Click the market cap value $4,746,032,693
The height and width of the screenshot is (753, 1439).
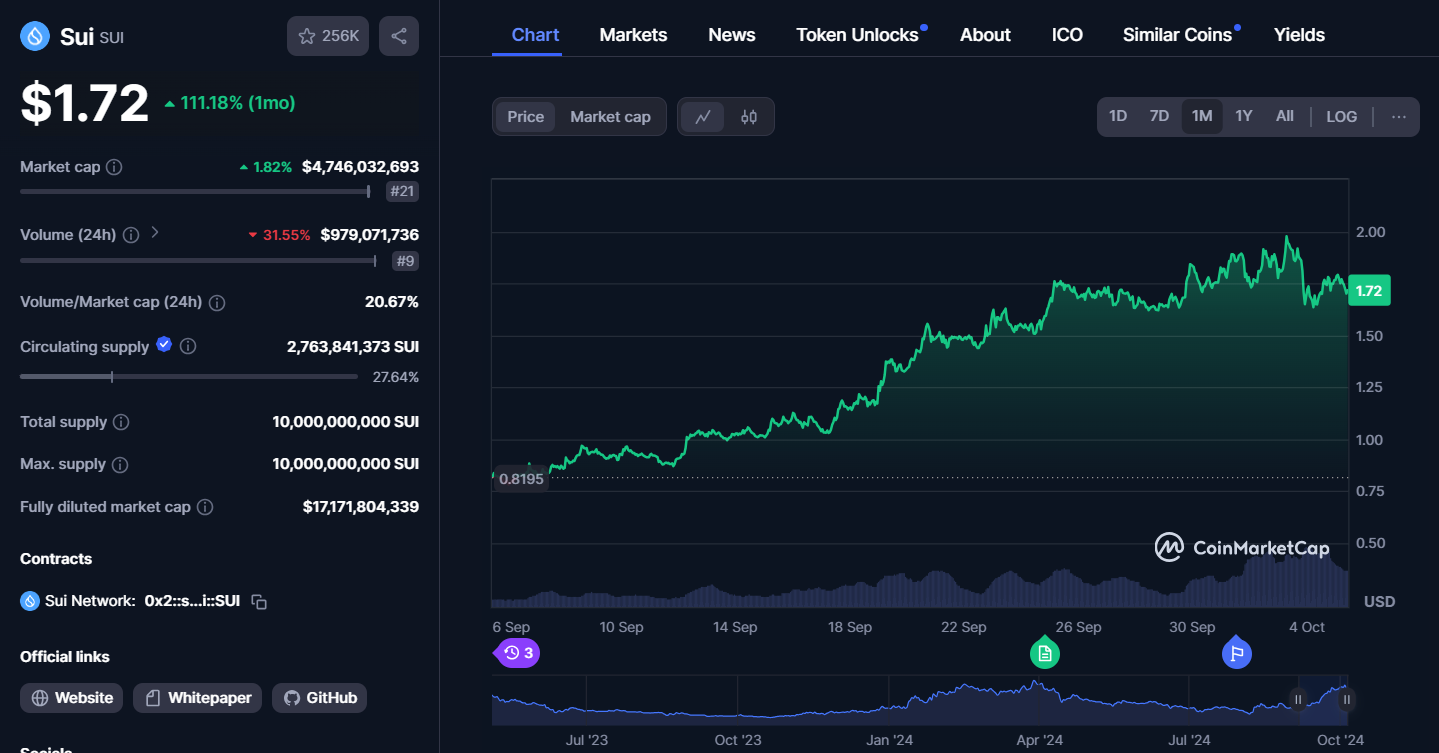click(x=360, y=167)
